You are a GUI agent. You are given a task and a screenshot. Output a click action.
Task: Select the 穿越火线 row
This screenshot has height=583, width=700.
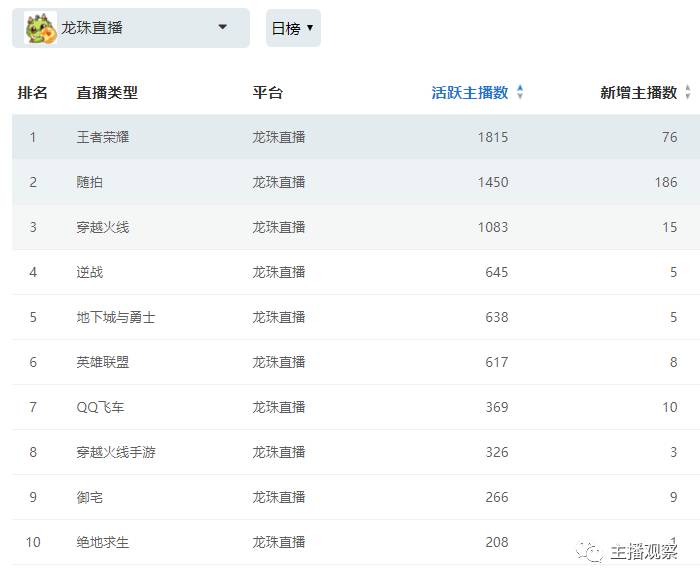pos(103,227)
